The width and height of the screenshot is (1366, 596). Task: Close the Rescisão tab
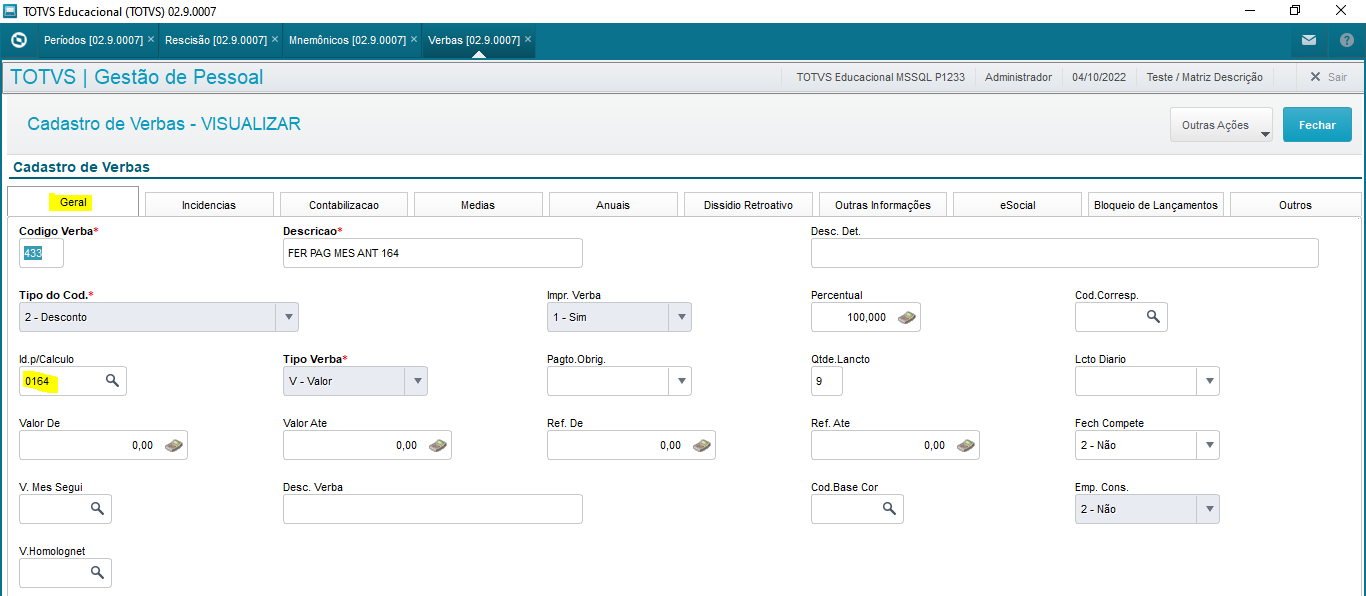click(274, 40)
